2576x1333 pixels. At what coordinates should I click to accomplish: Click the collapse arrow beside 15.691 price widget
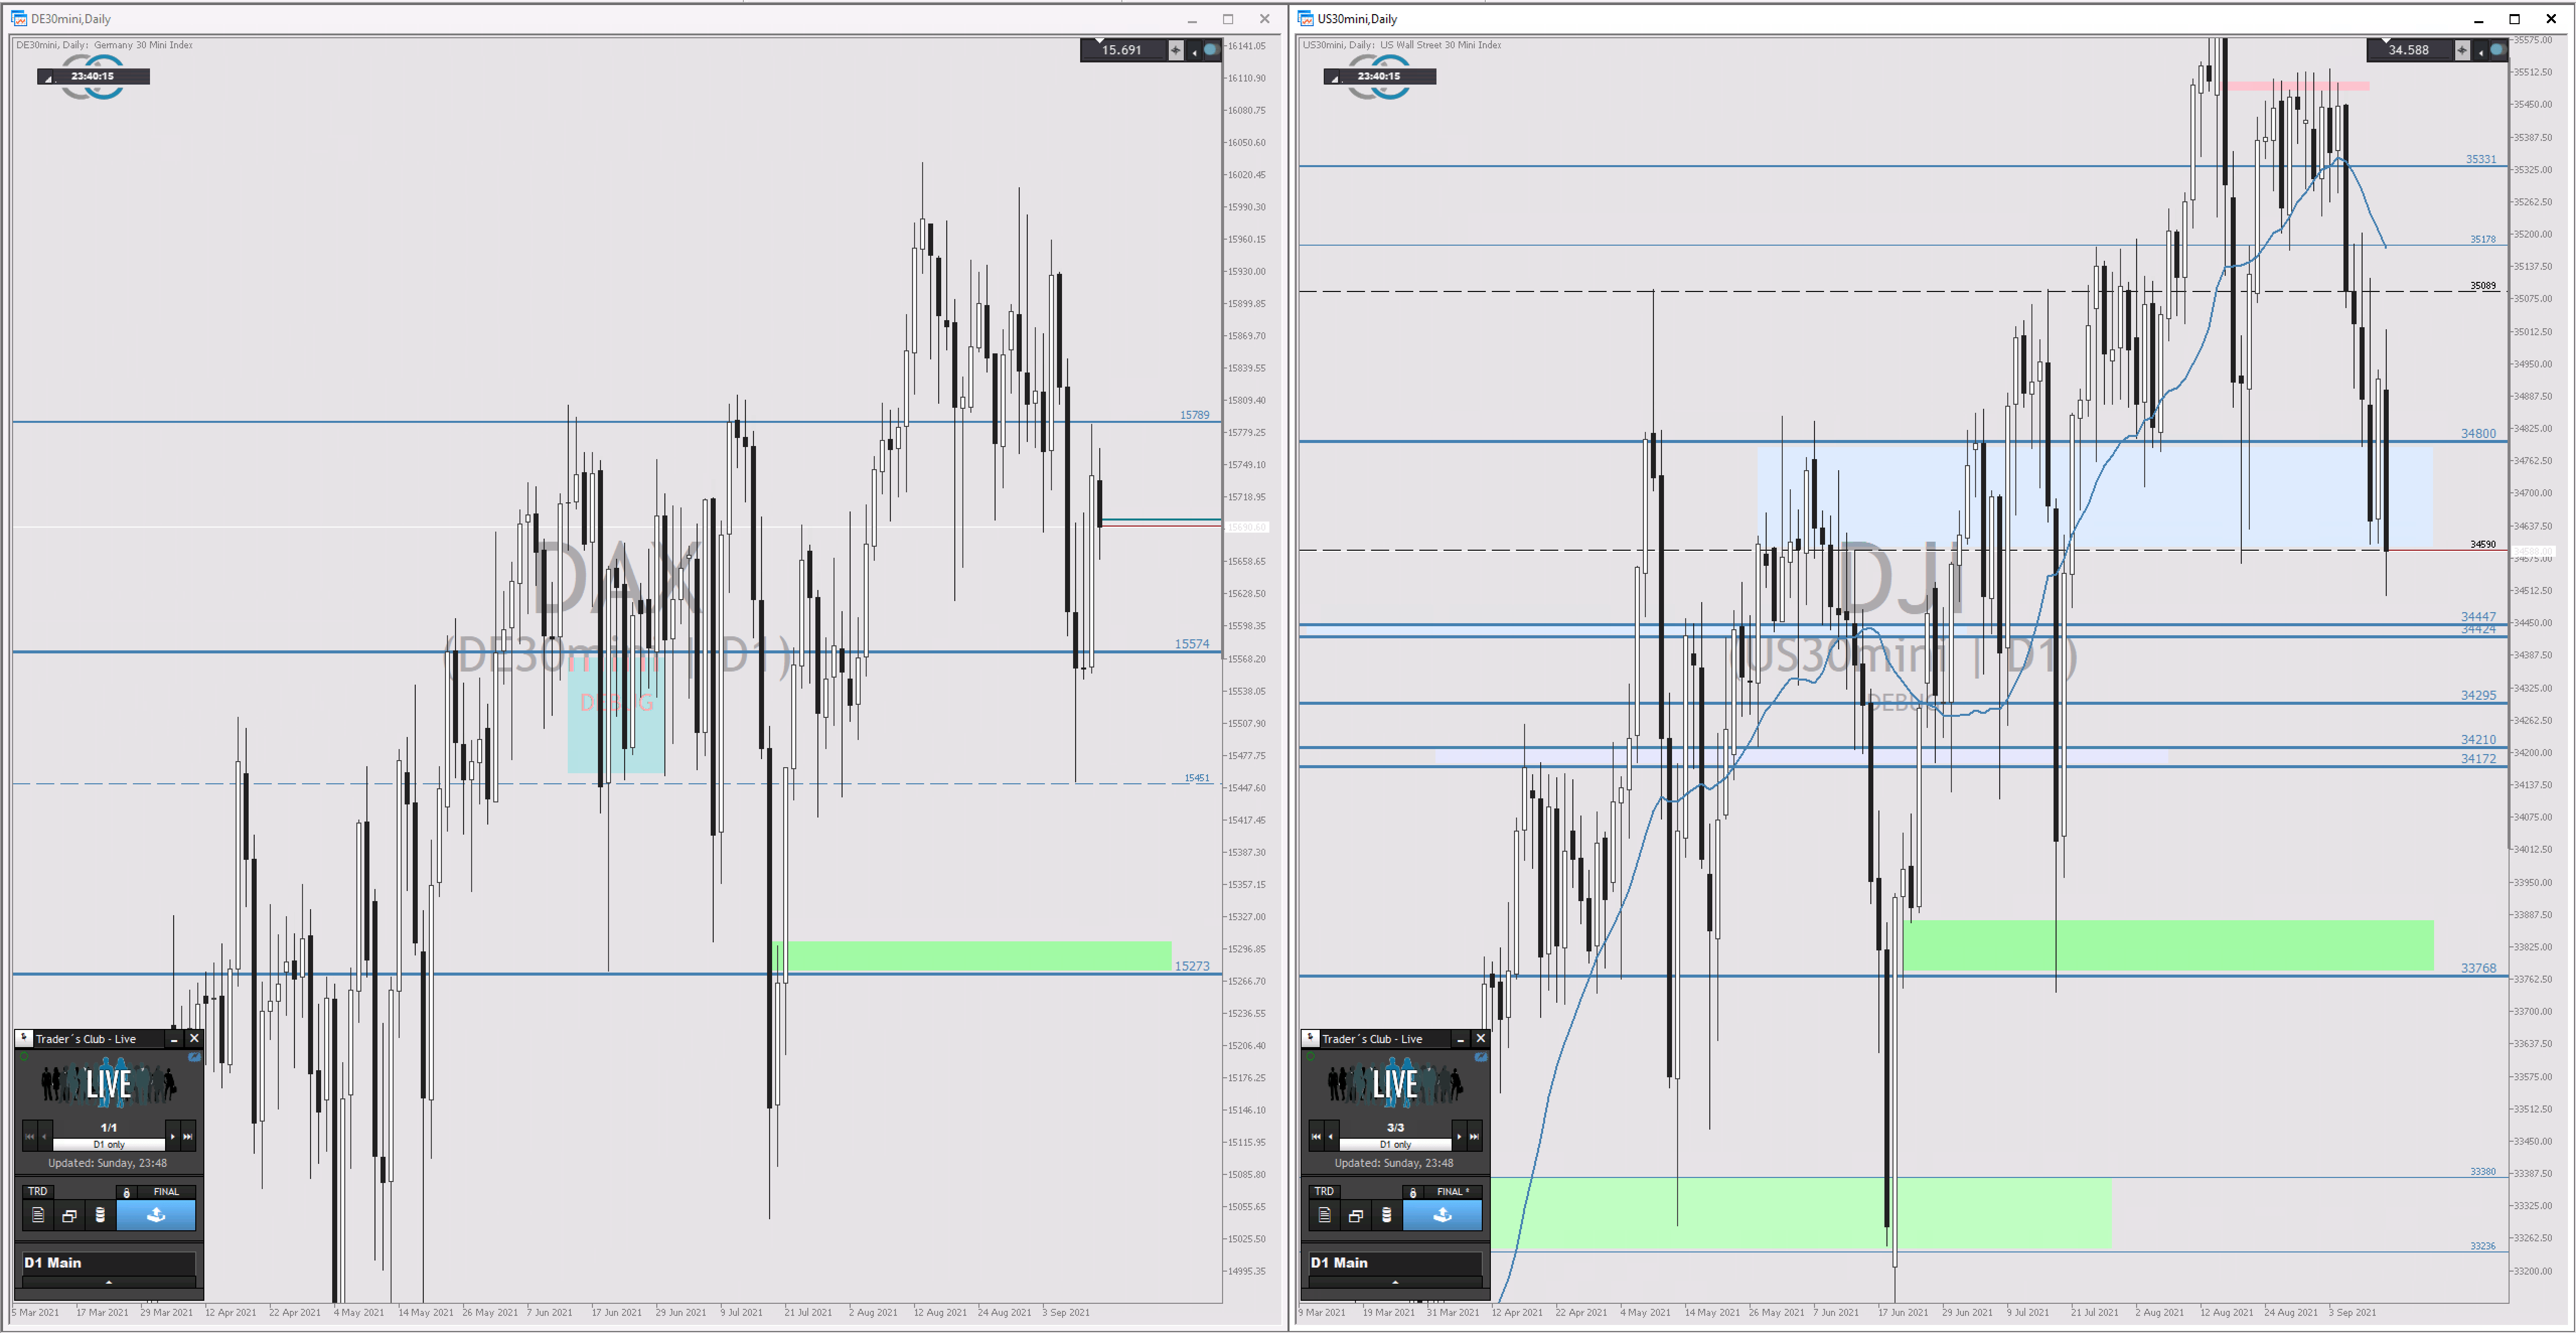[1193, 51]
